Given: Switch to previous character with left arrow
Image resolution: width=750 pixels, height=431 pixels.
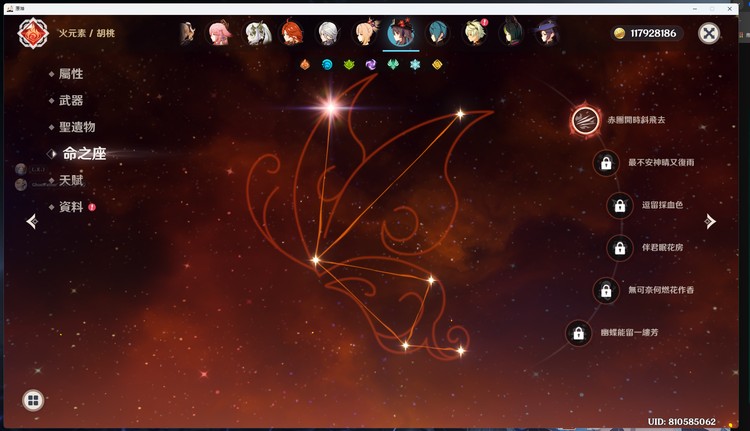Looking at the screenshot, I should pos(32,221).
